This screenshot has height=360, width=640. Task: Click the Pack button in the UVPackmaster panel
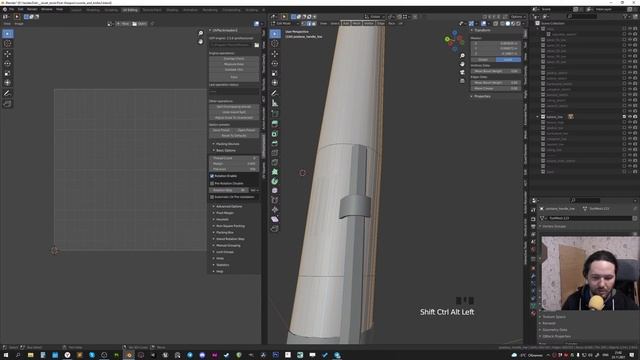point(234,77)
